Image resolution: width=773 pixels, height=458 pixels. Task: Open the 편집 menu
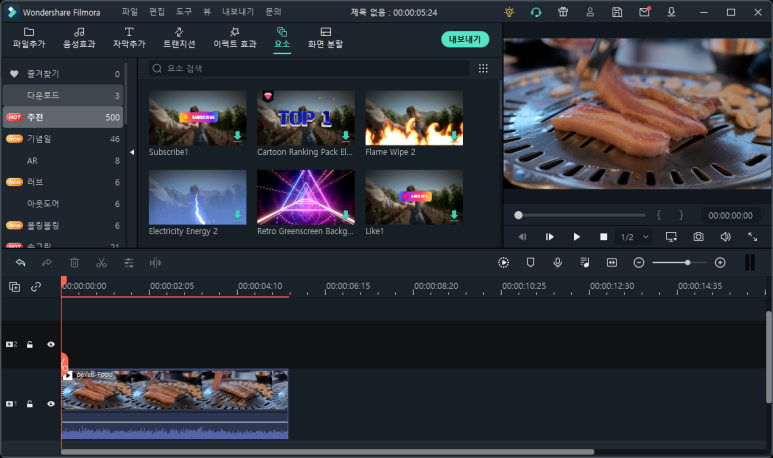point(157,12)
